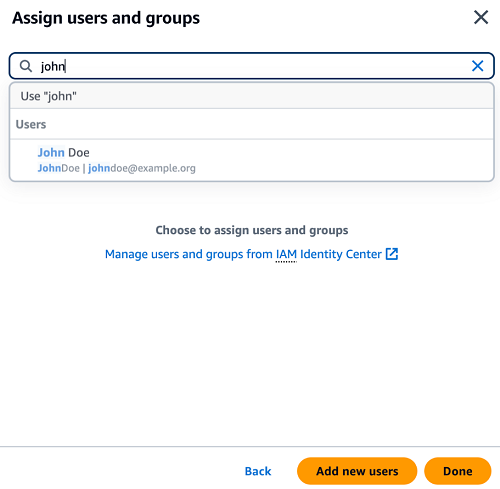Viewport: 500px width, 489px height.
Task: Click the johndoe@example.org email text
Action: click(142, 168)
